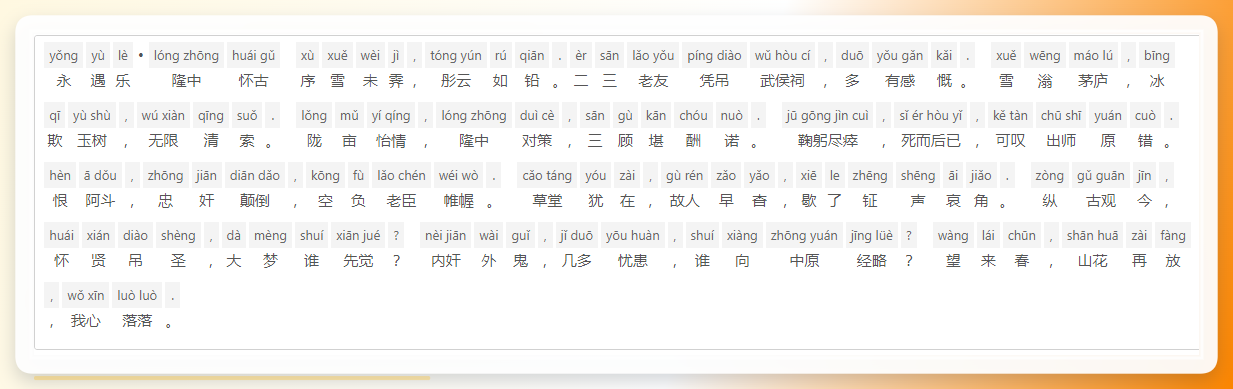Click the pinyin "shān huā"
Viewport: 1233px width, 389px height.
pos(1092,236)
